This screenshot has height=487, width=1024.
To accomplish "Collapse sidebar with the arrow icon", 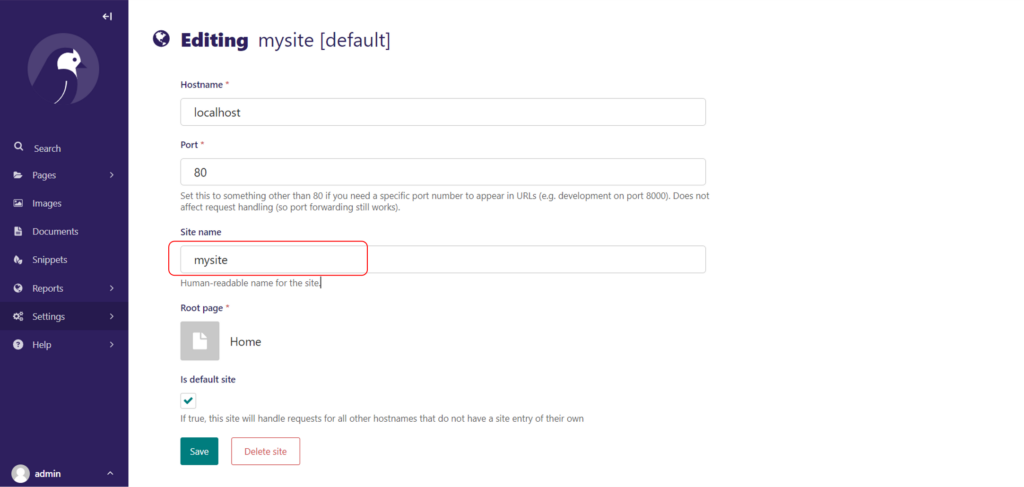I will (x=108, y=16).
